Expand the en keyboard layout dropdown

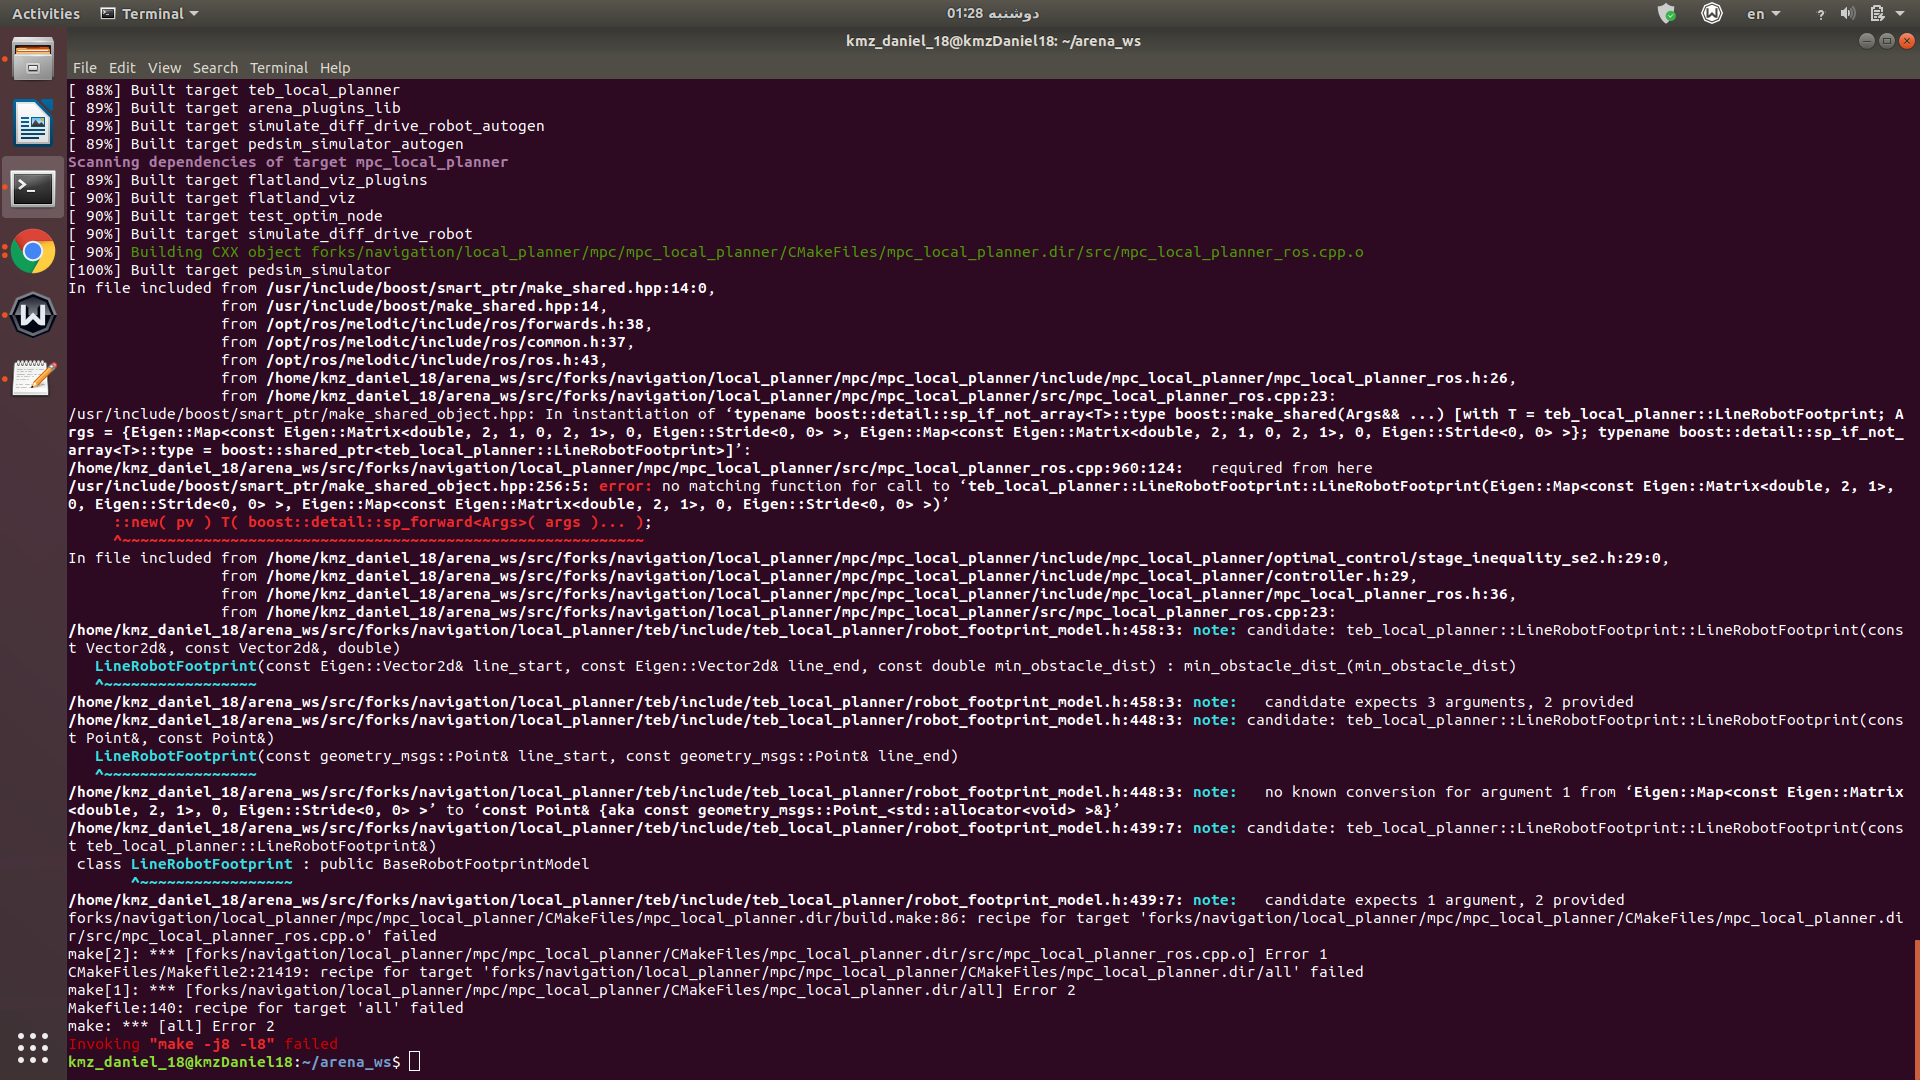pos(1763,14)
